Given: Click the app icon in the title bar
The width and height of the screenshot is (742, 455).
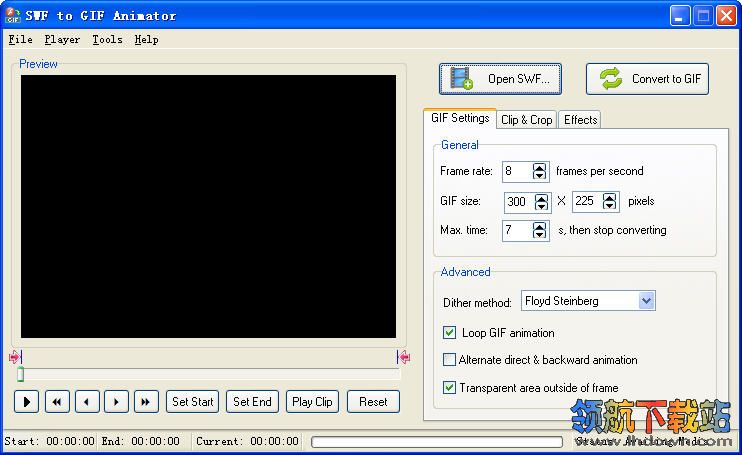Looking at the screenshot, I should pos(13,15).
